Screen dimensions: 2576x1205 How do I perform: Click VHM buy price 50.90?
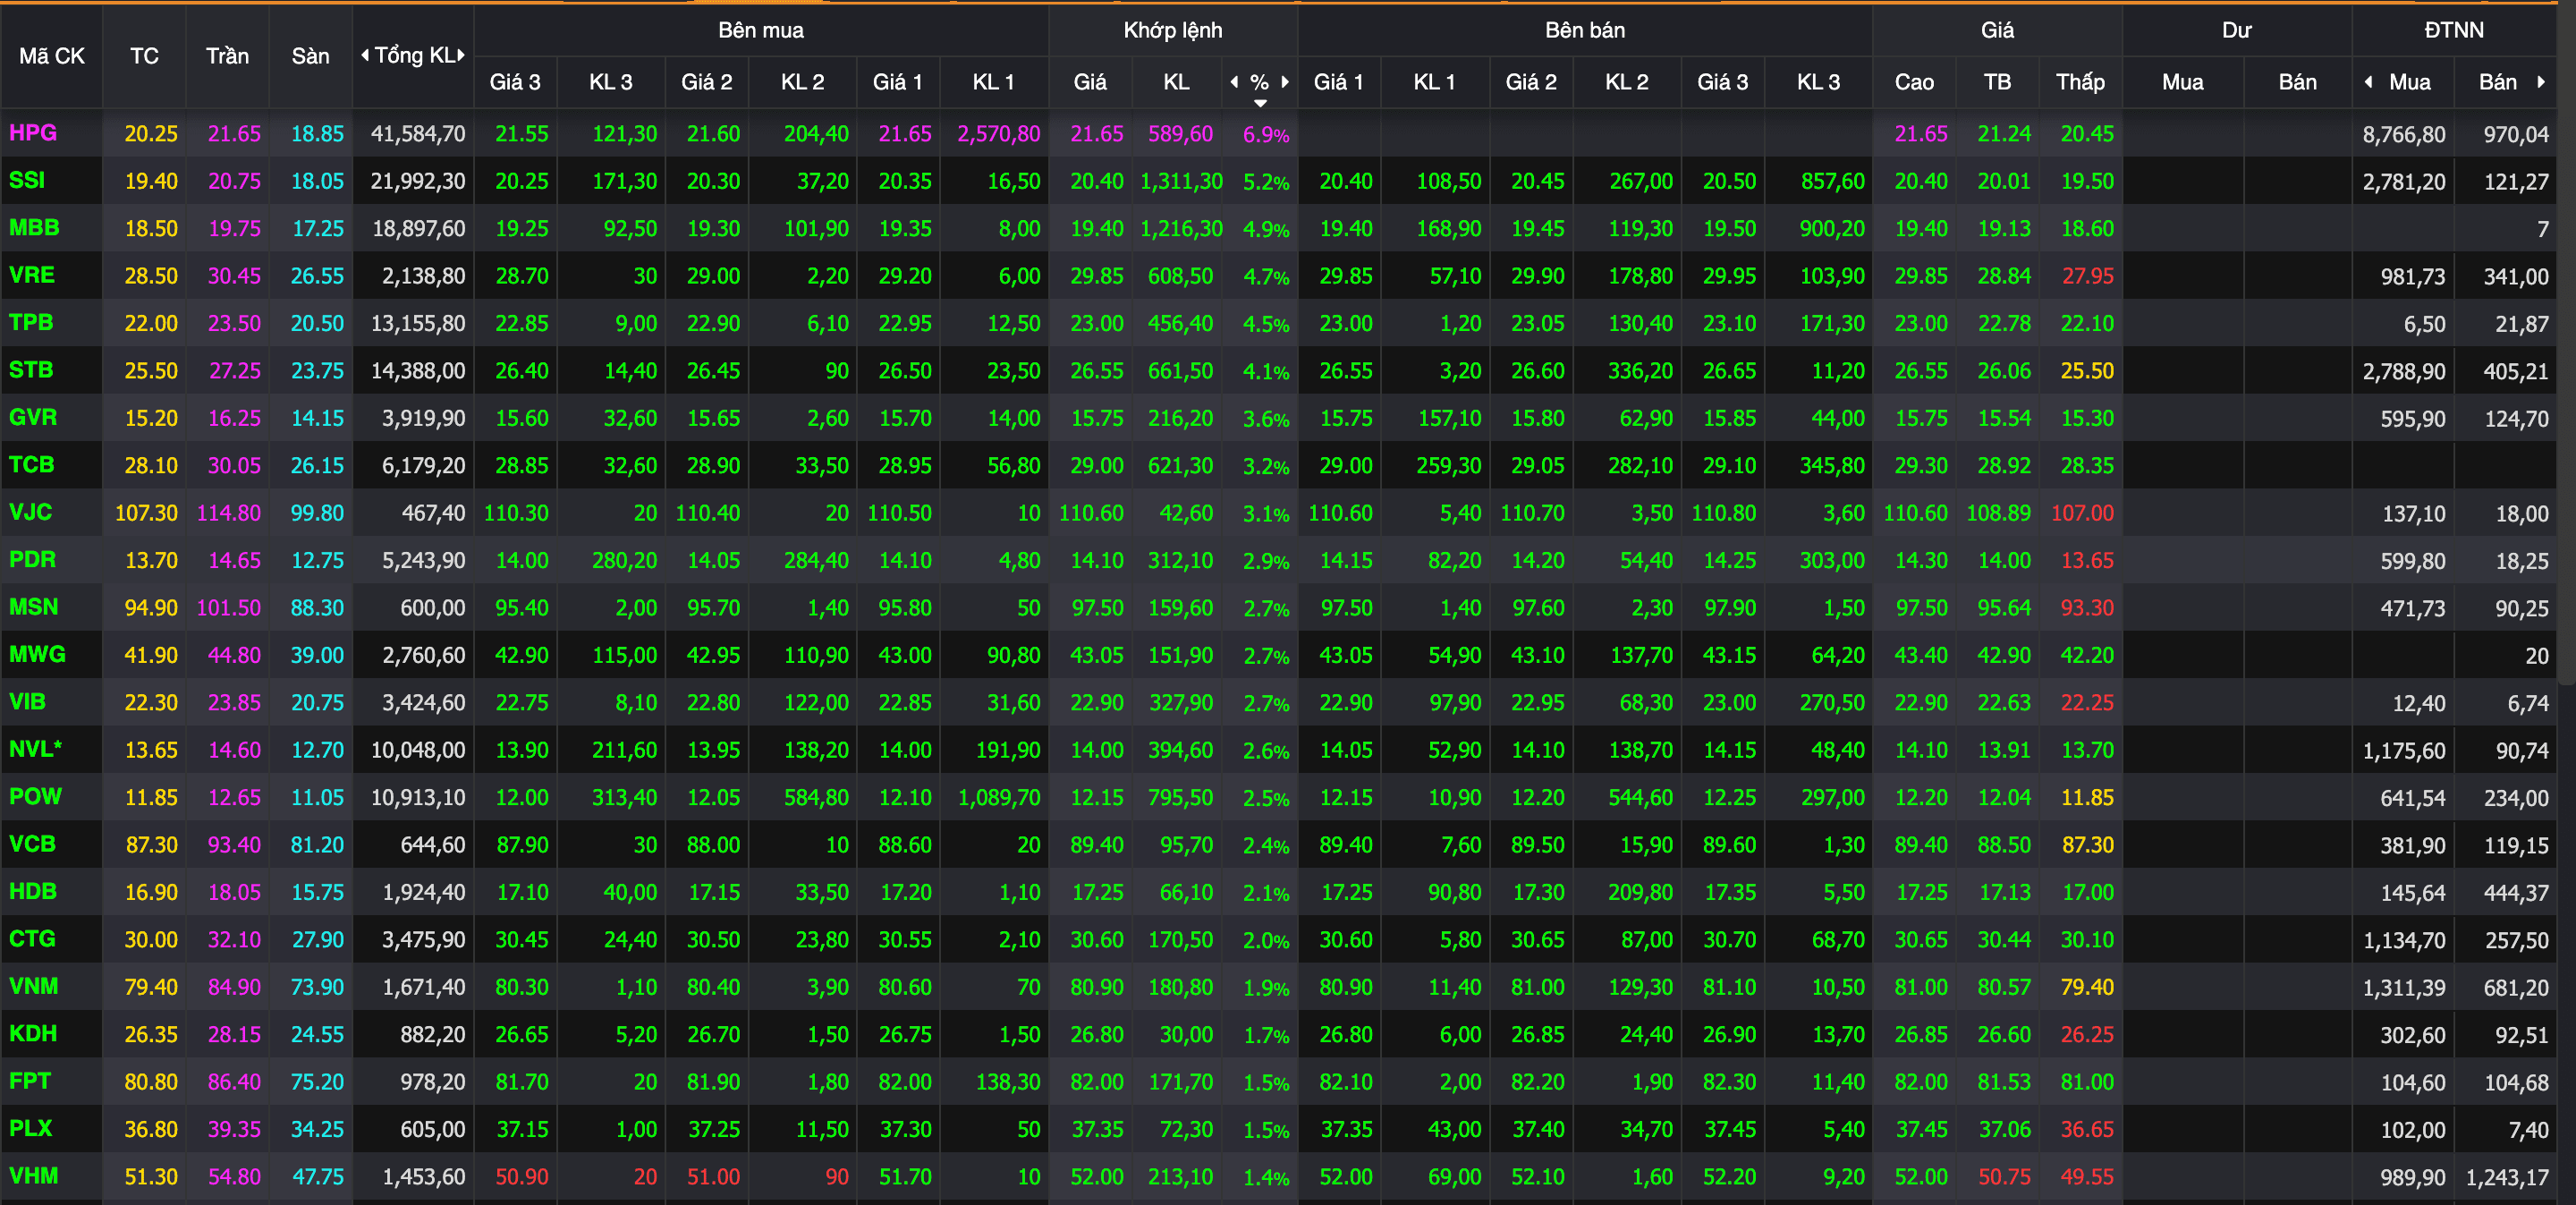pos(522,1177)
